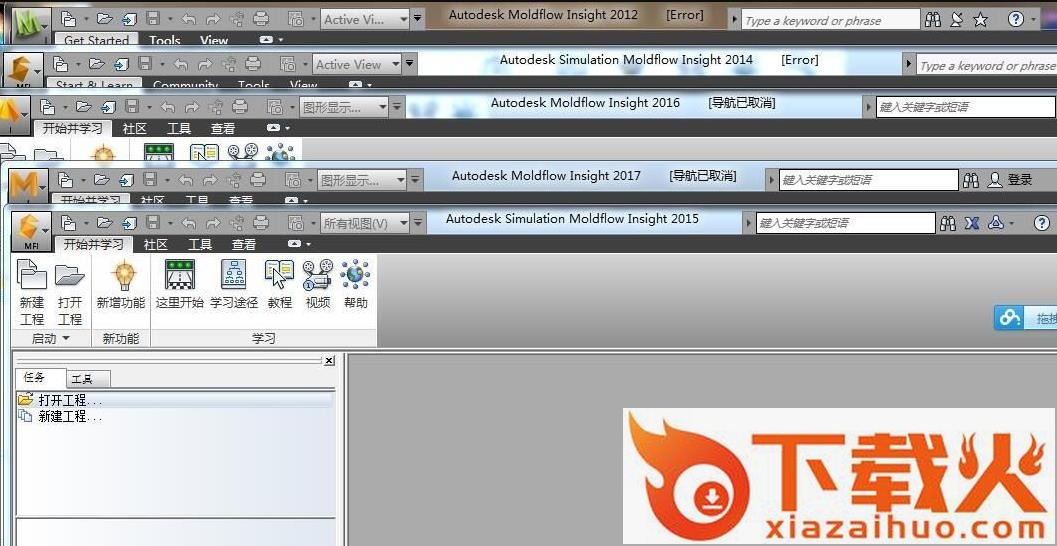Viewport: 1057px width, 546px height.
Task: Click the 帮助 globe help icon
Action: [x=355, y=276]
